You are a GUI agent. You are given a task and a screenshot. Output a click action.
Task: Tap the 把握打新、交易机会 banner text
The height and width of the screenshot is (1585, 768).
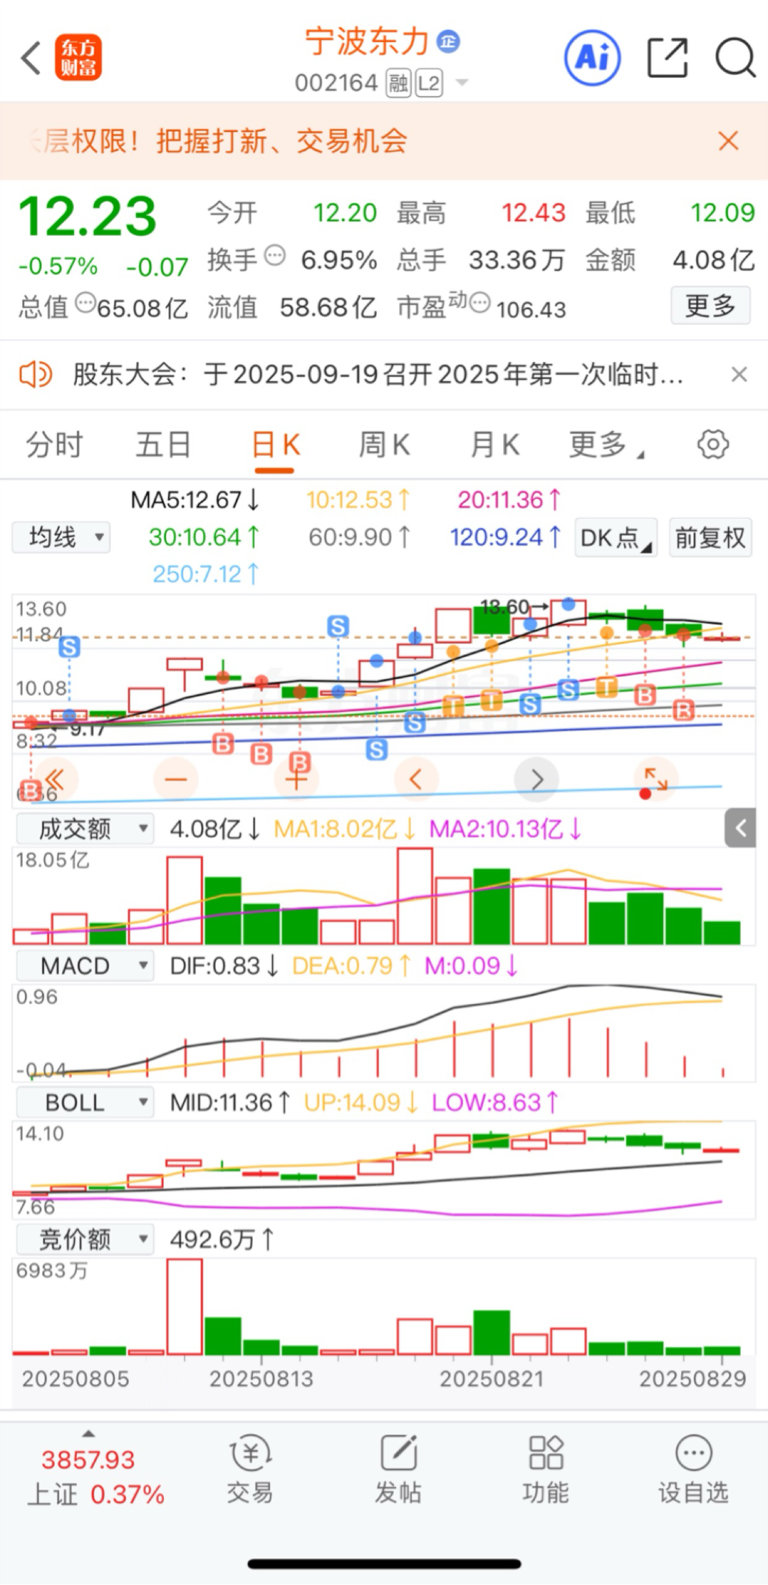[x=281, y=141]
